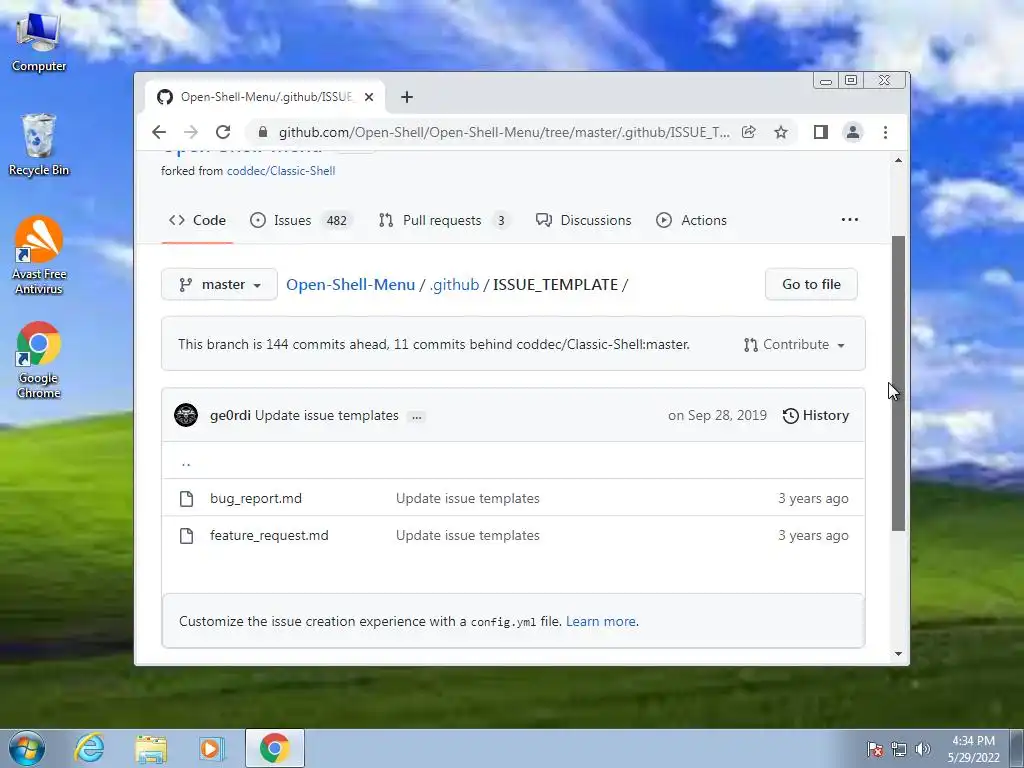The image size is (1024, 768).
Task: Open Google Chrome desktop shortcut
Action: [39, 360]
